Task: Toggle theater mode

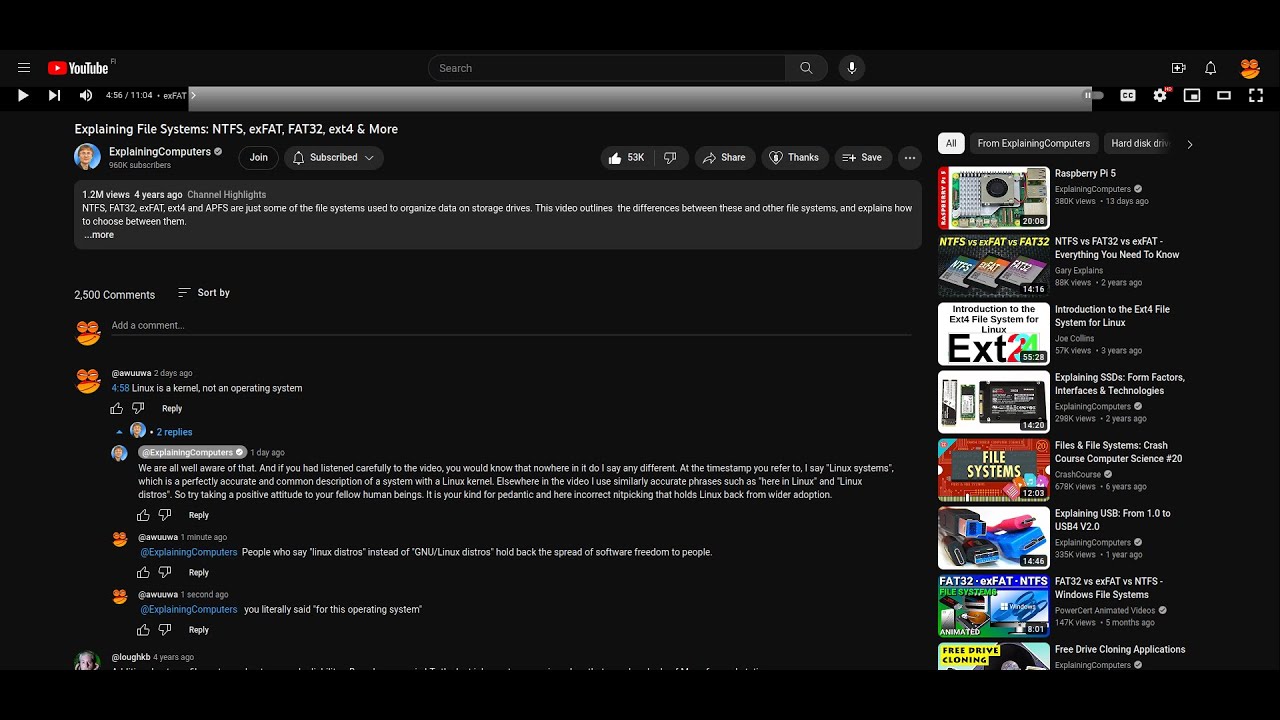Action: click(x=1224, y=95)
